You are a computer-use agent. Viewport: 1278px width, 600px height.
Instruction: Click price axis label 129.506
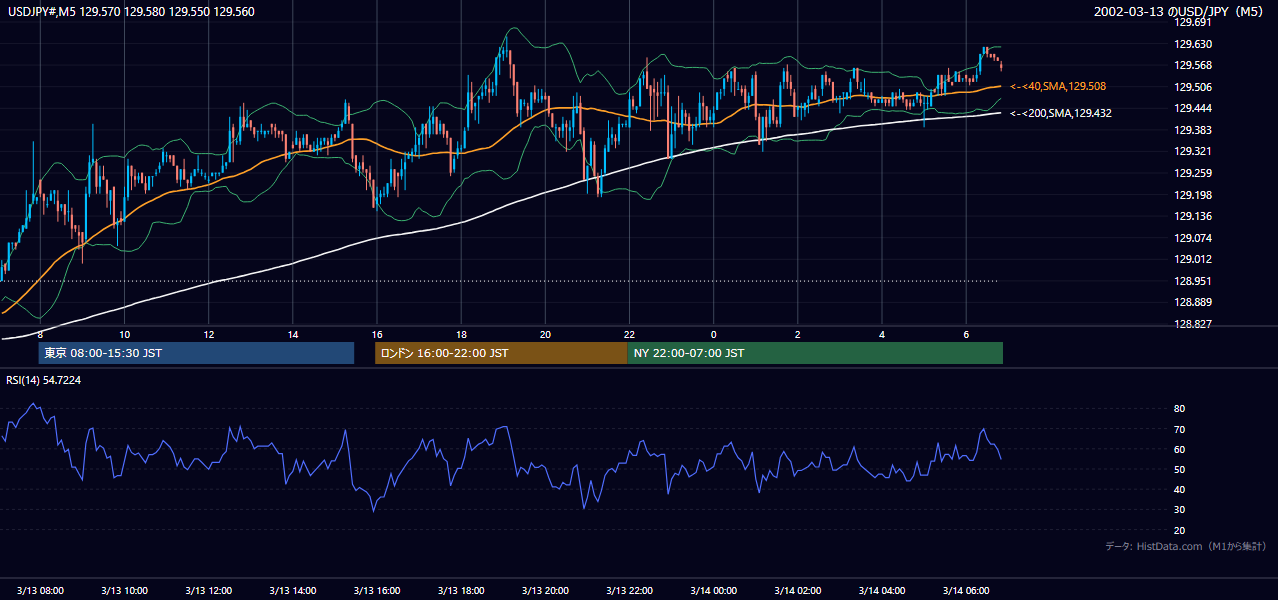[x=1193, y=87]
